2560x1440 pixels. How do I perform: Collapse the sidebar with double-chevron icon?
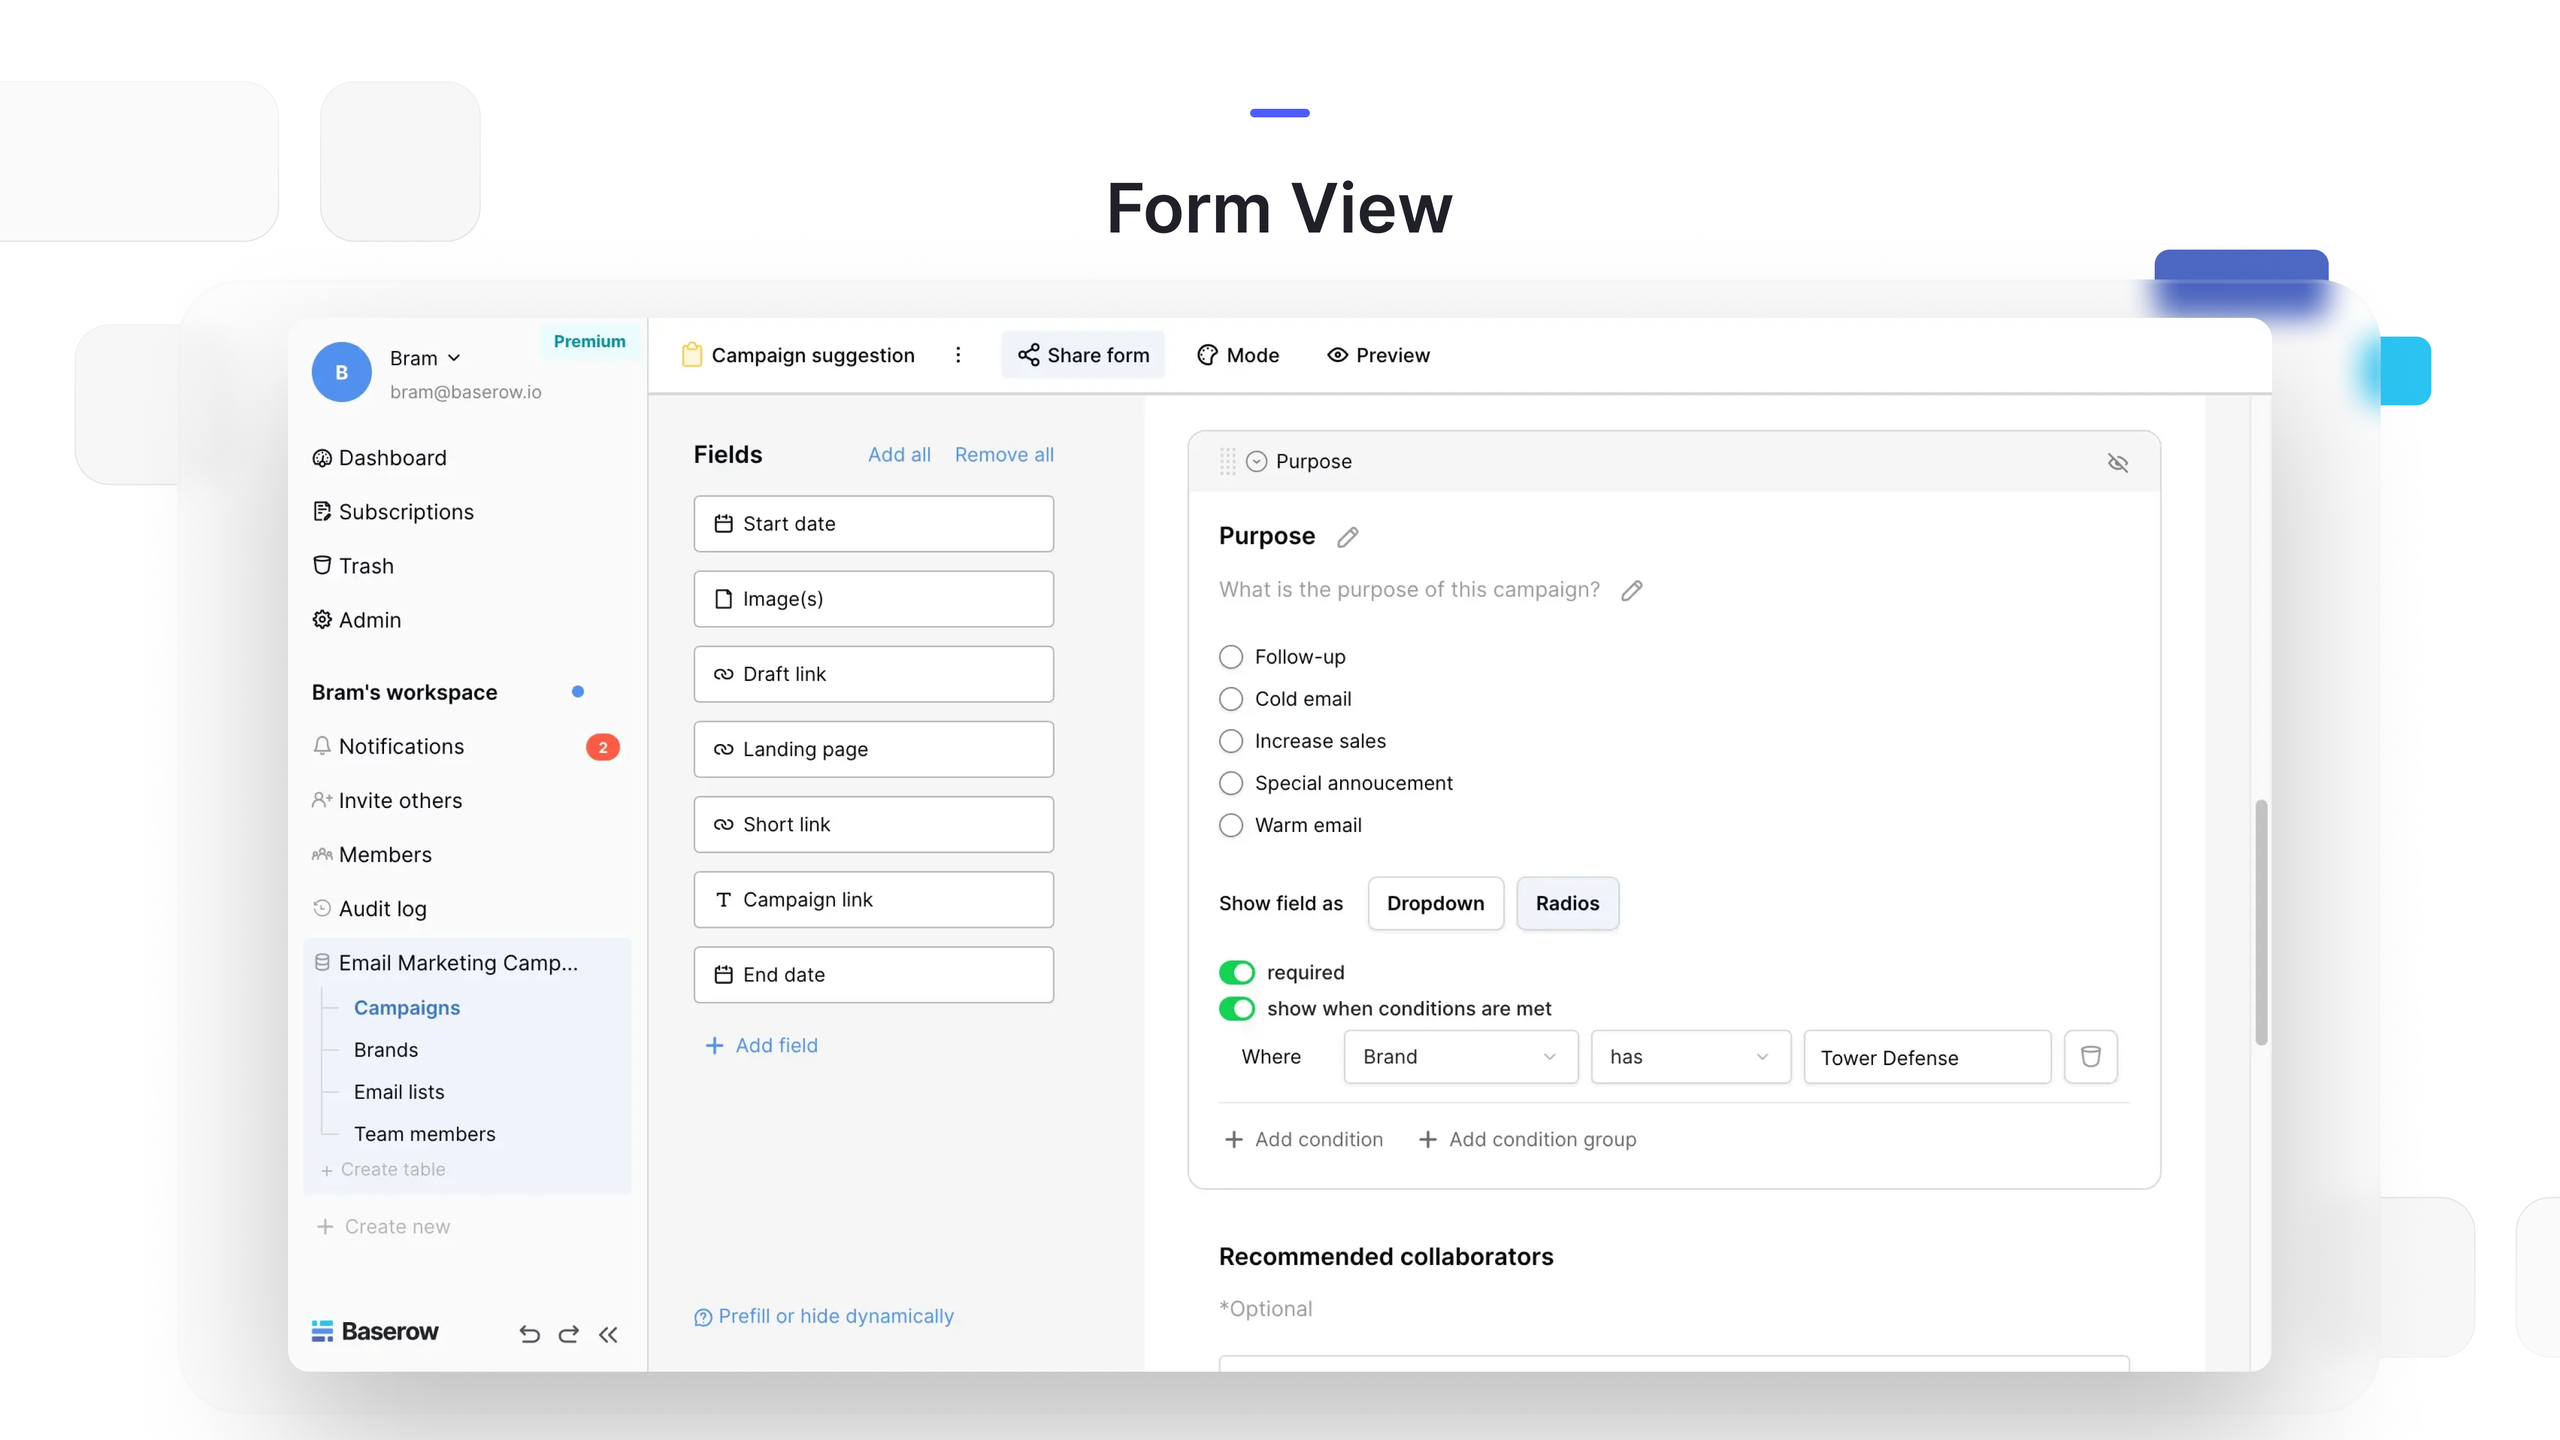coord(608,1333)
